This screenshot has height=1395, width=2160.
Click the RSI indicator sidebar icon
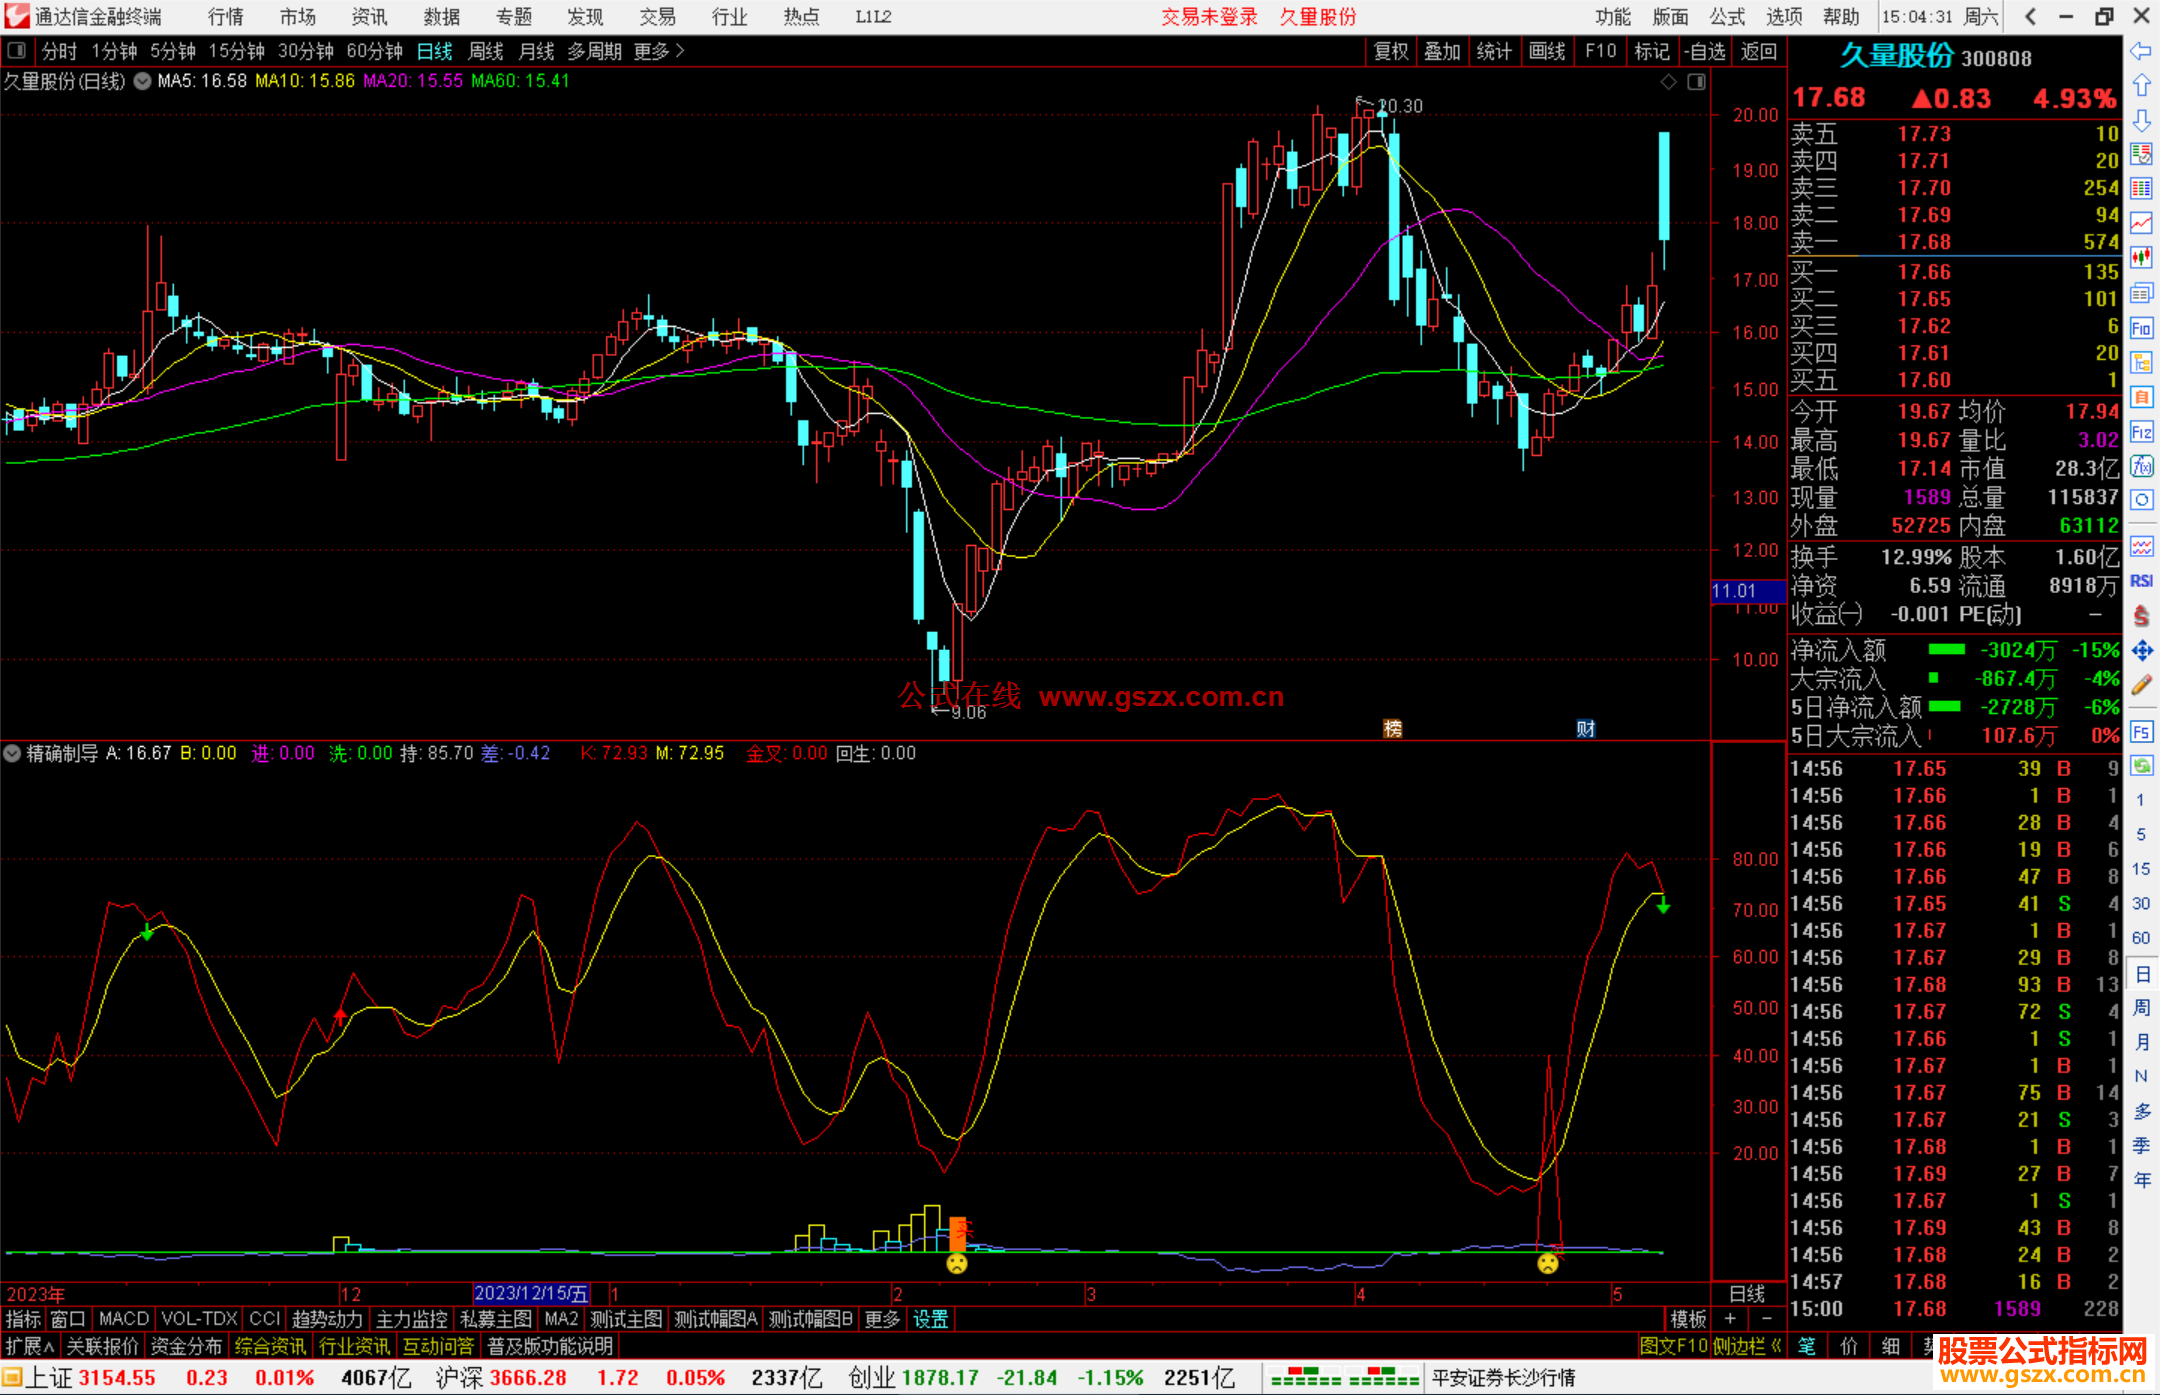tap(2141, 581)
